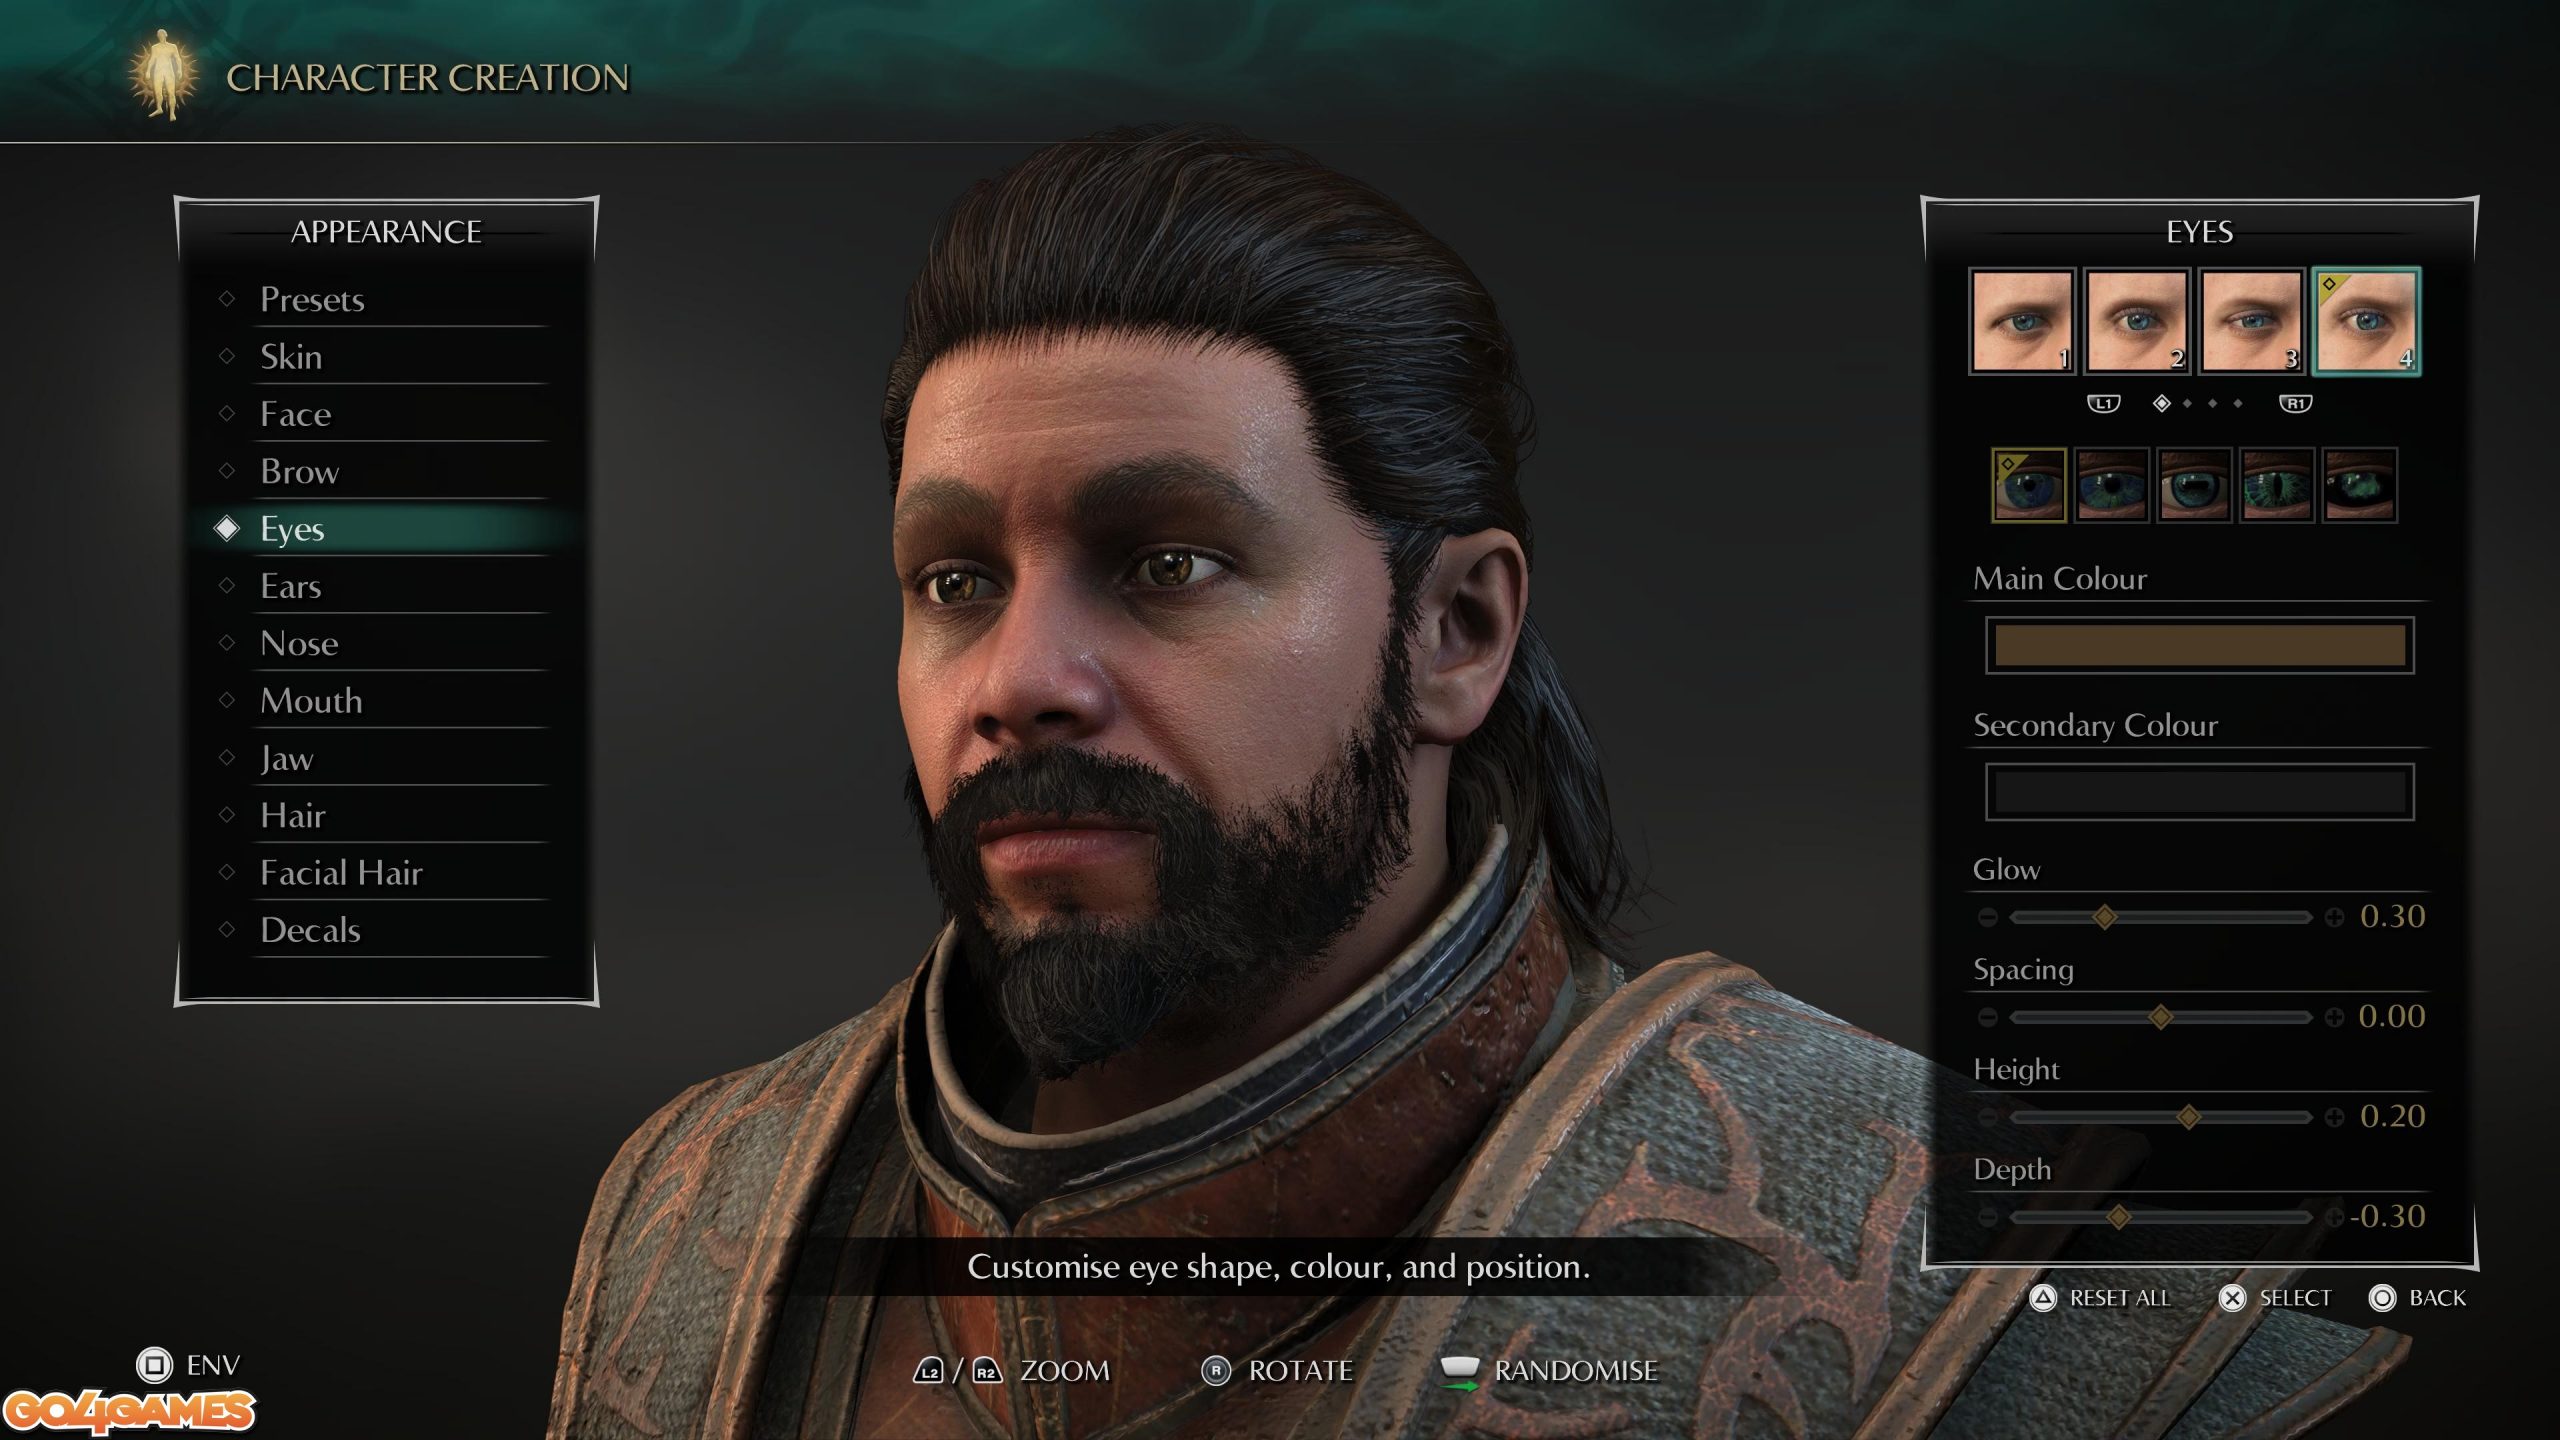Click the L1 previous page icon
The height and width of the screenshot is (1440, 2560).
pos(2103,403)
